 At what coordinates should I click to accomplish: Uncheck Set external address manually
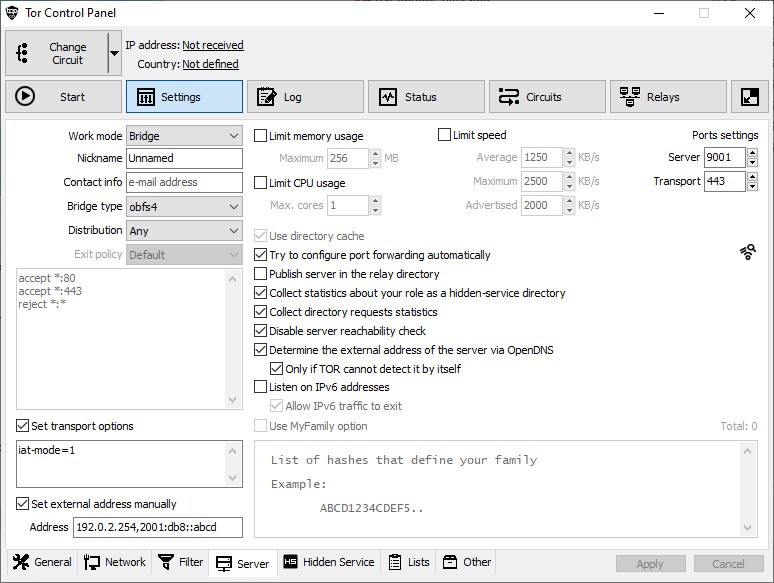pos(22,504)
